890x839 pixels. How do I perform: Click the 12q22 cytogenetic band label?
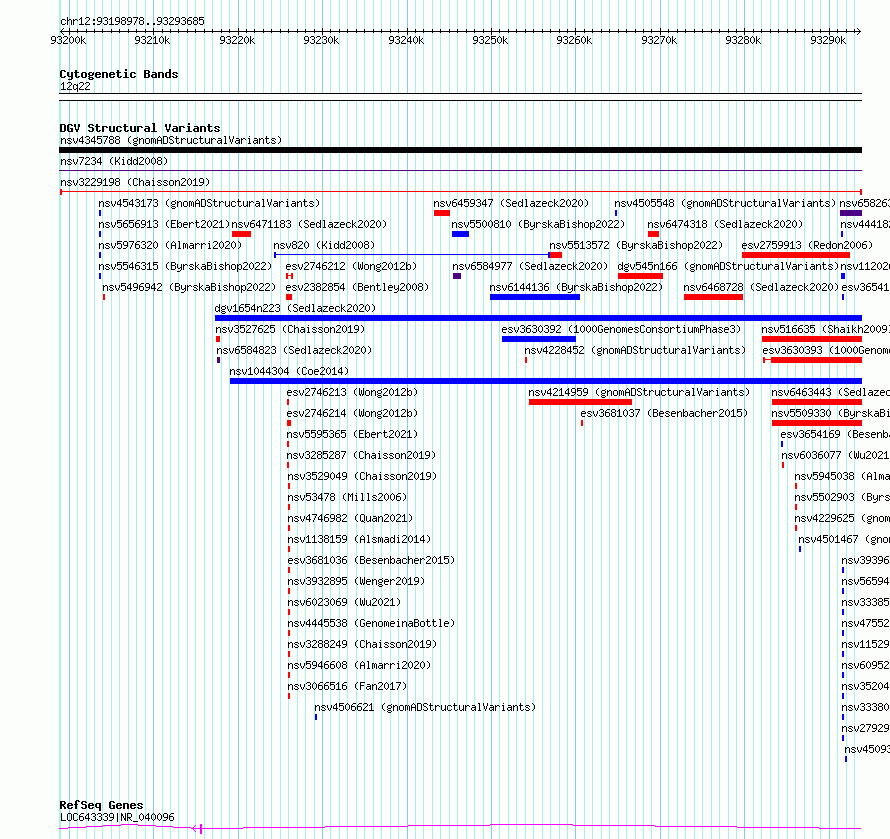pos(75,86)
